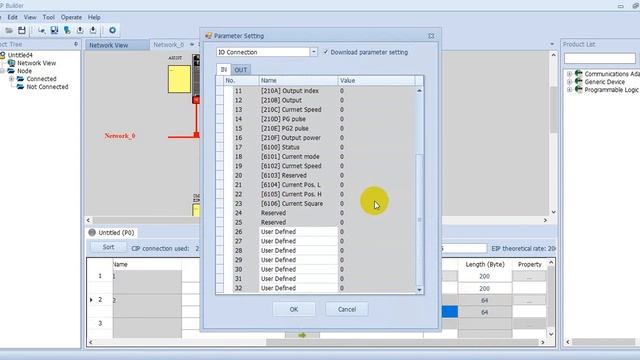Click the Sort button
The height and width of the screenshot is (360, 640).
(x=109, y=247)
